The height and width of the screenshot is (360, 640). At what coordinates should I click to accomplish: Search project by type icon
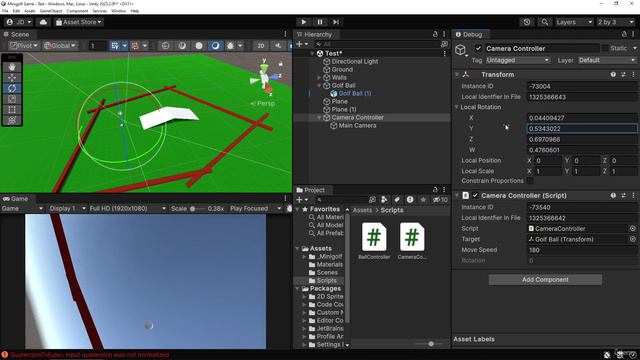click(384, 200)
